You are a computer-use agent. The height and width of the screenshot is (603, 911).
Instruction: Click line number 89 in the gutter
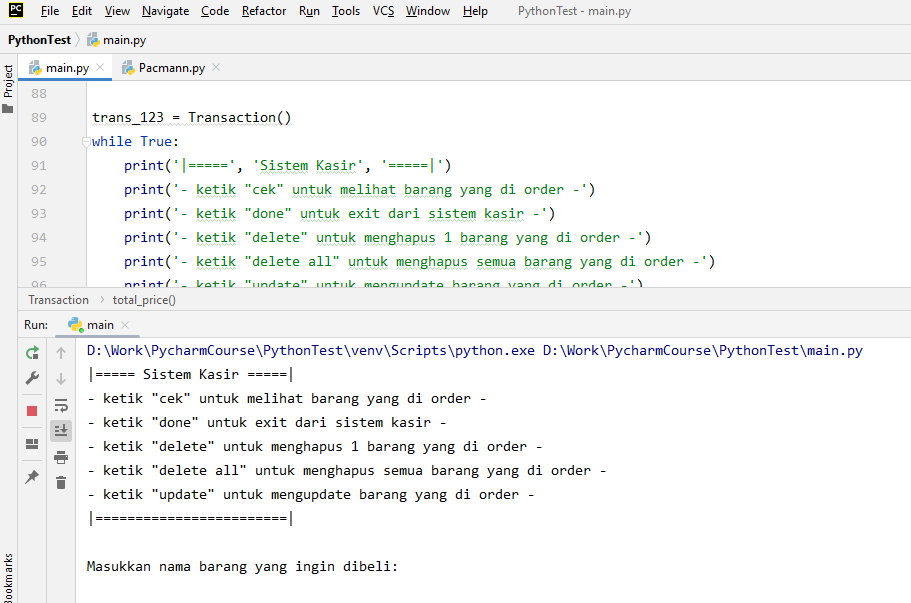pyautogui.click(x=39, y=117)
